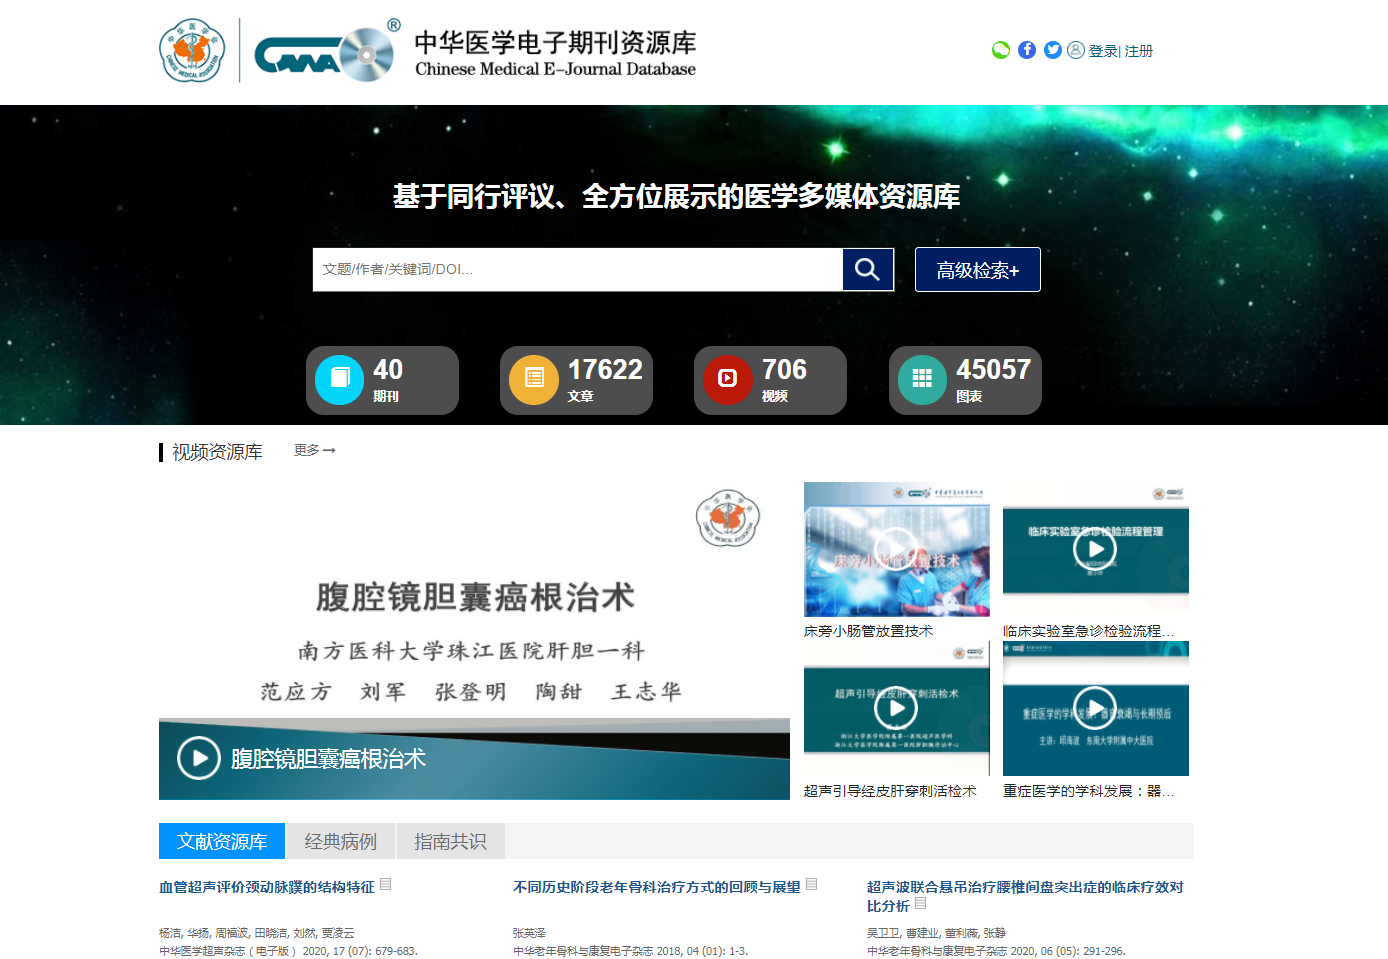Click the 注册 register link
This screenshot has width=1388, height=959.
1139,51
